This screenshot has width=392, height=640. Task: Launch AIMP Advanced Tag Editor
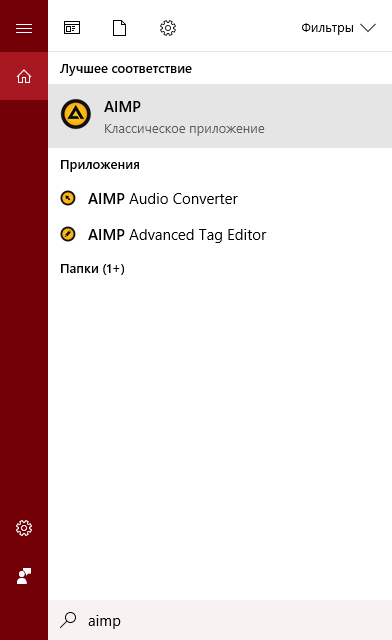click(x=220, y=235)
